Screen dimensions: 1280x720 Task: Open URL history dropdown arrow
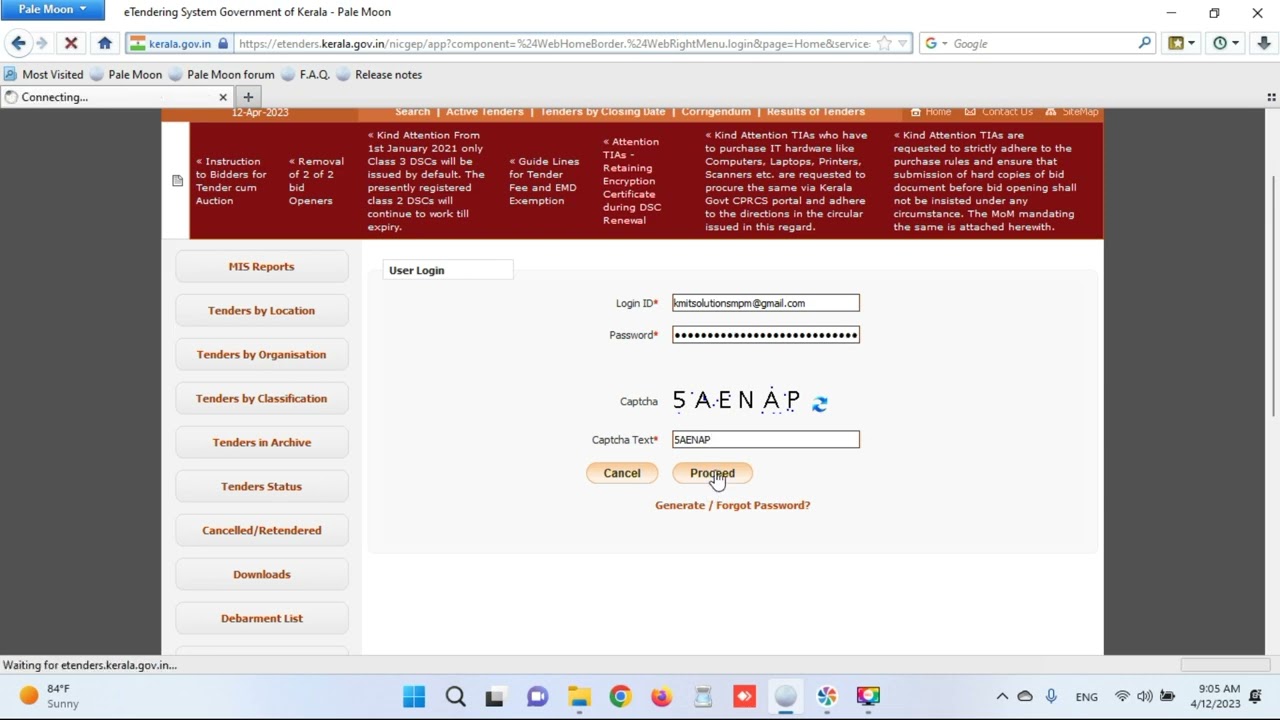(x=902, y=44)
